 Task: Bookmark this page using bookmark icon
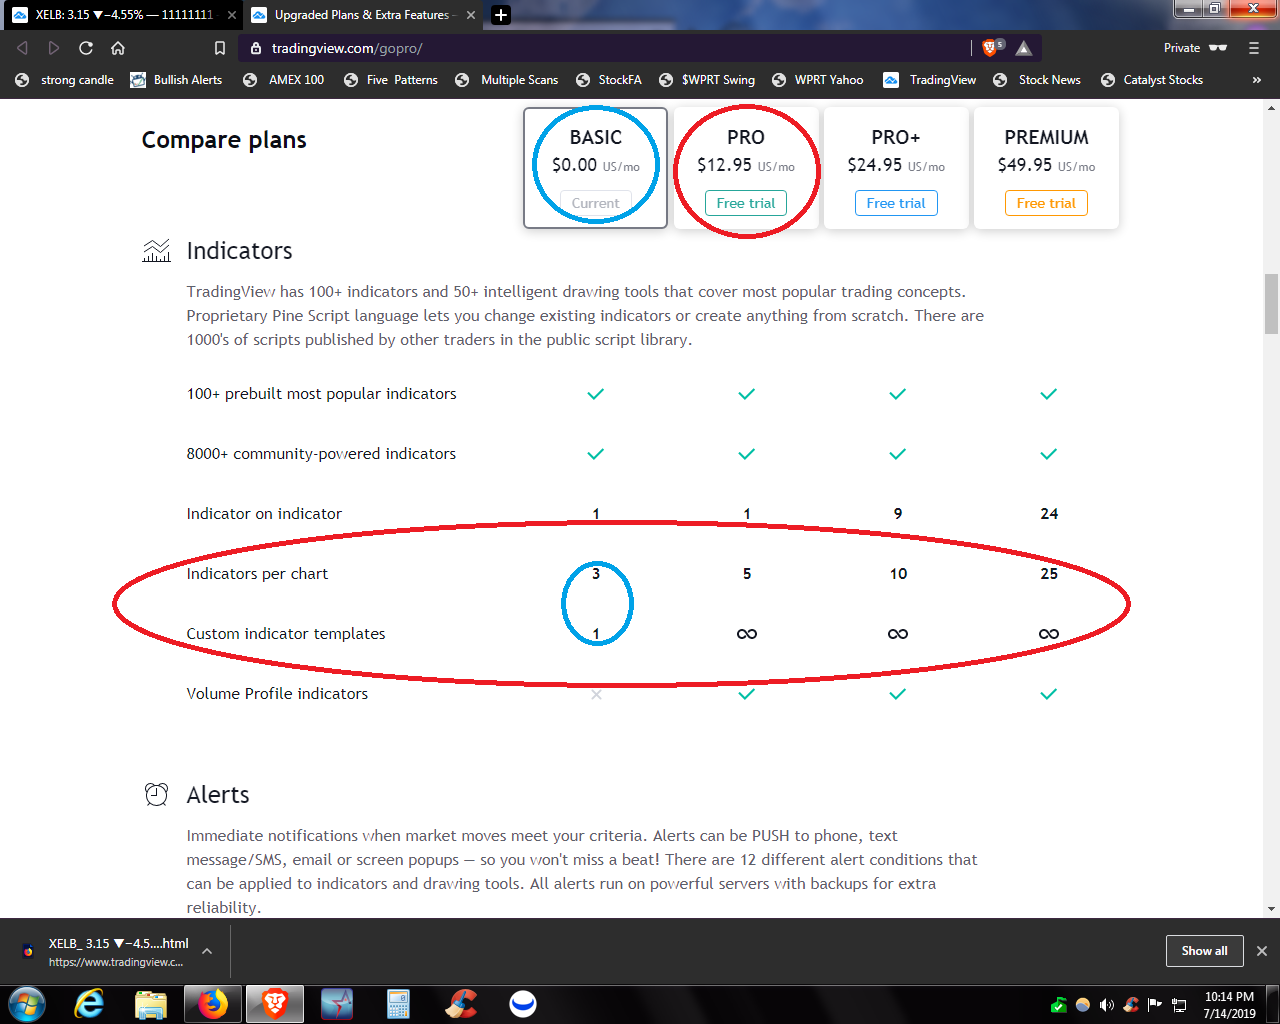pyautogui.click(x=220, y=48)
